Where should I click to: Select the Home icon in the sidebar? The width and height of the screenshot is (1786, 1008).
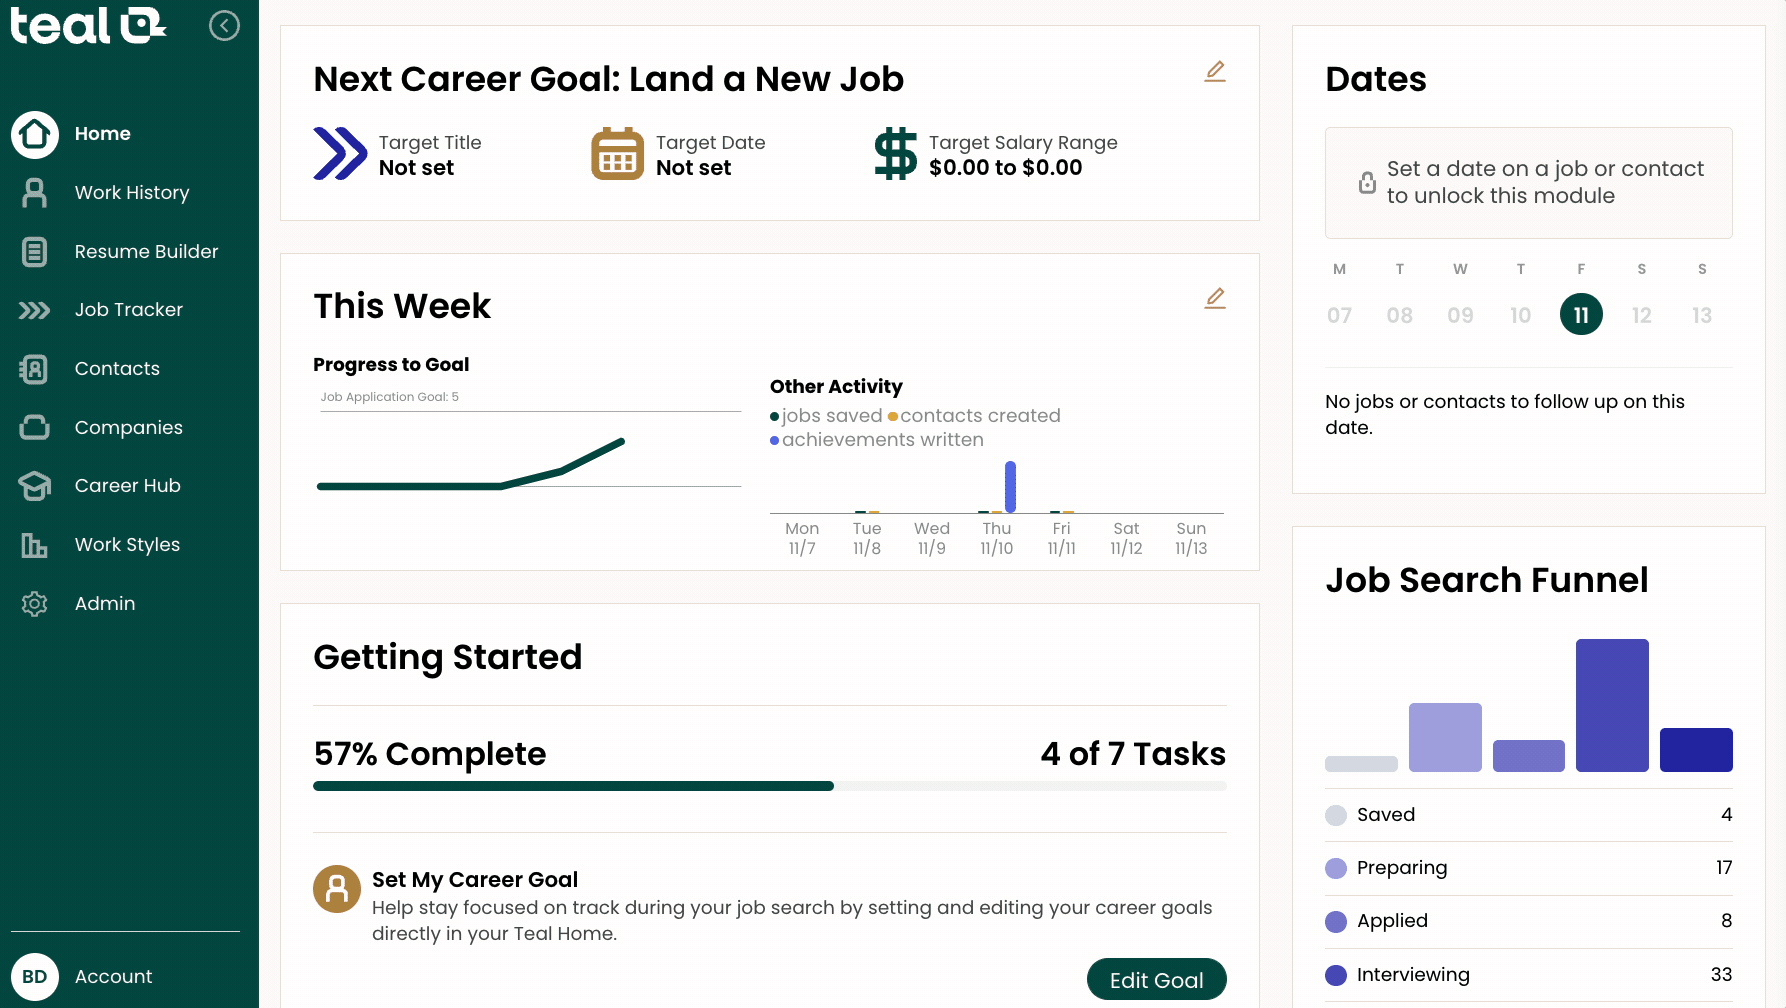35,134
